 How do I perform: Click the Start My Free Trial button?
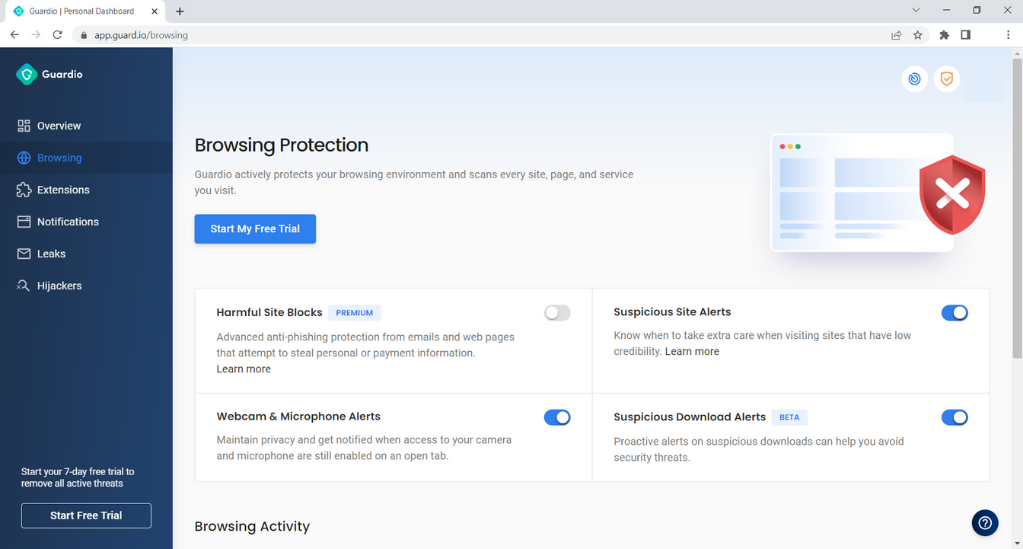255,229
